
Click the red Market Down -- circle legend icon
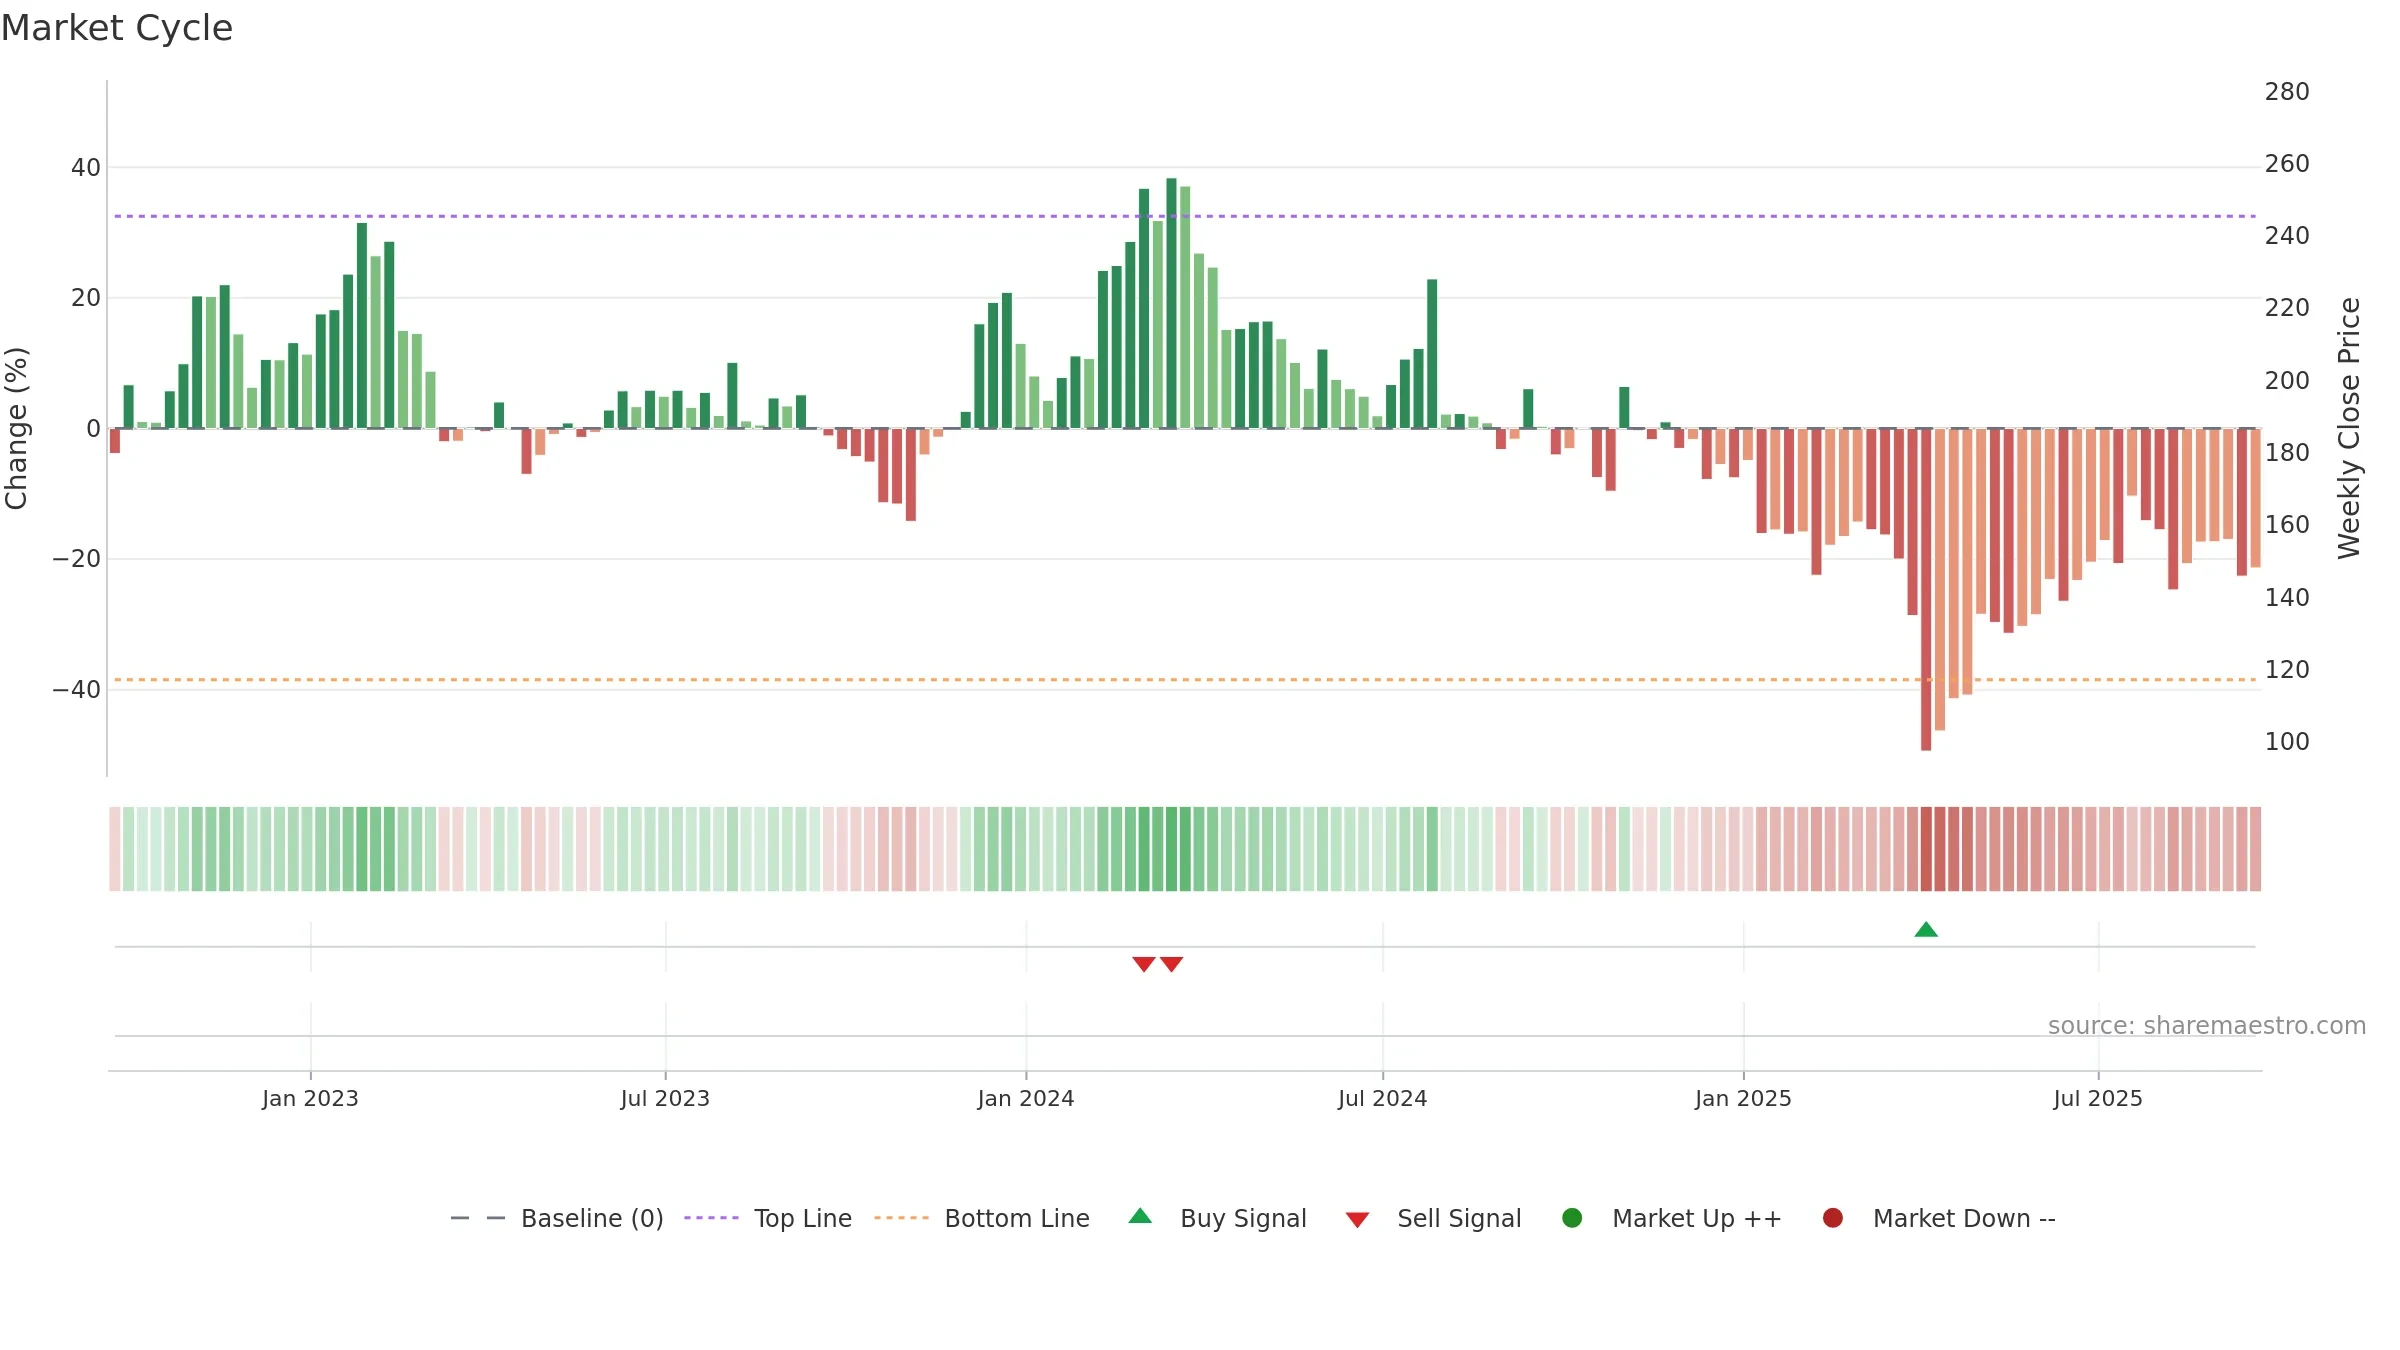click(x=1833, y=1218)
